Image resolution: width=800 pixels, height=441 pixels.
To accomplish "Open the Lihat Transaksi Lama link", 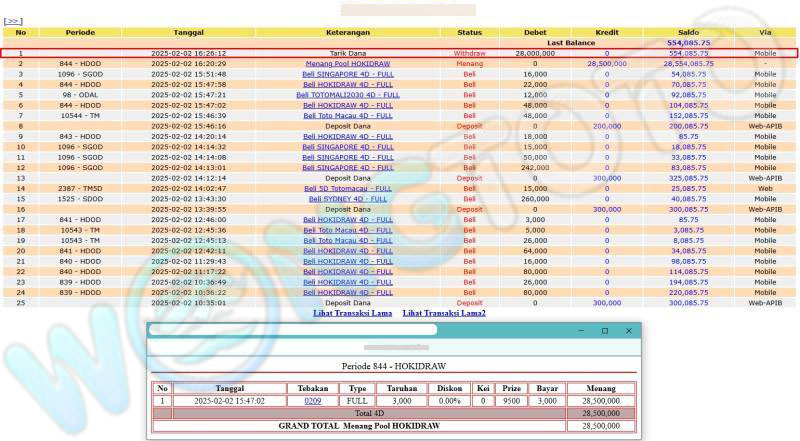I will (x=352, y=313).
